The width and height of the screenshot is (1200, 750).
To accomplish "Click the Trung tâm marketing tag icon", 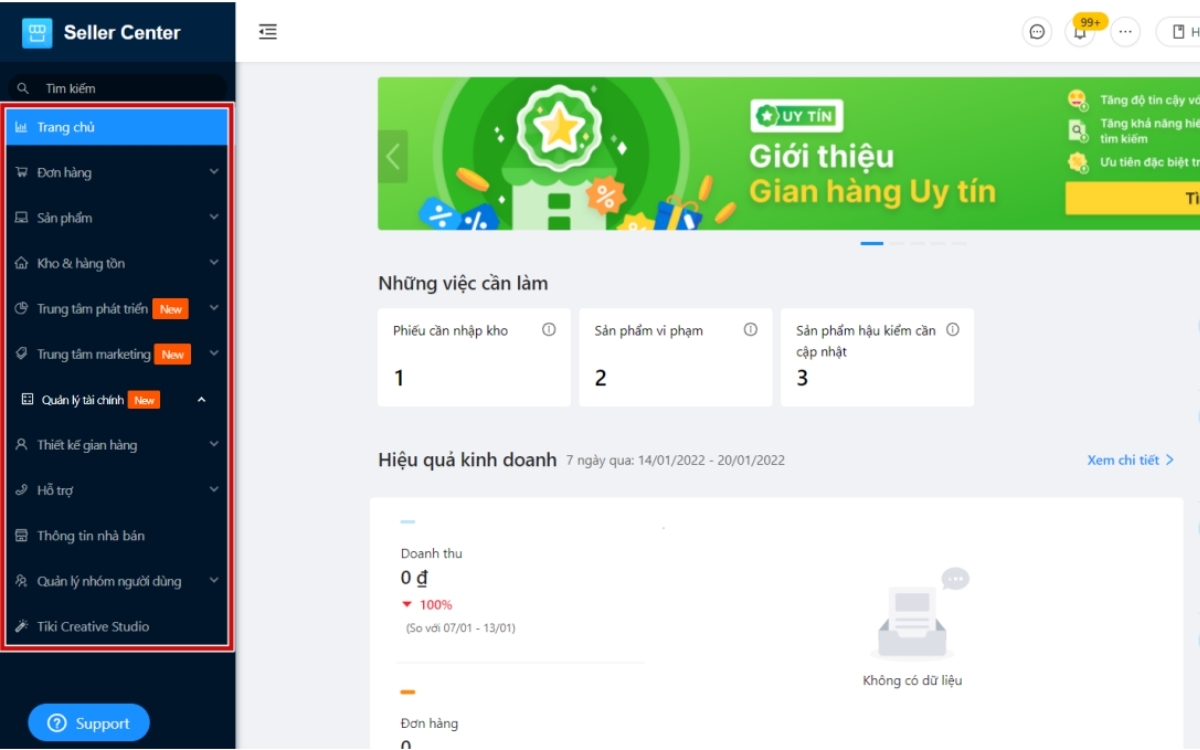I will point(21,354).
